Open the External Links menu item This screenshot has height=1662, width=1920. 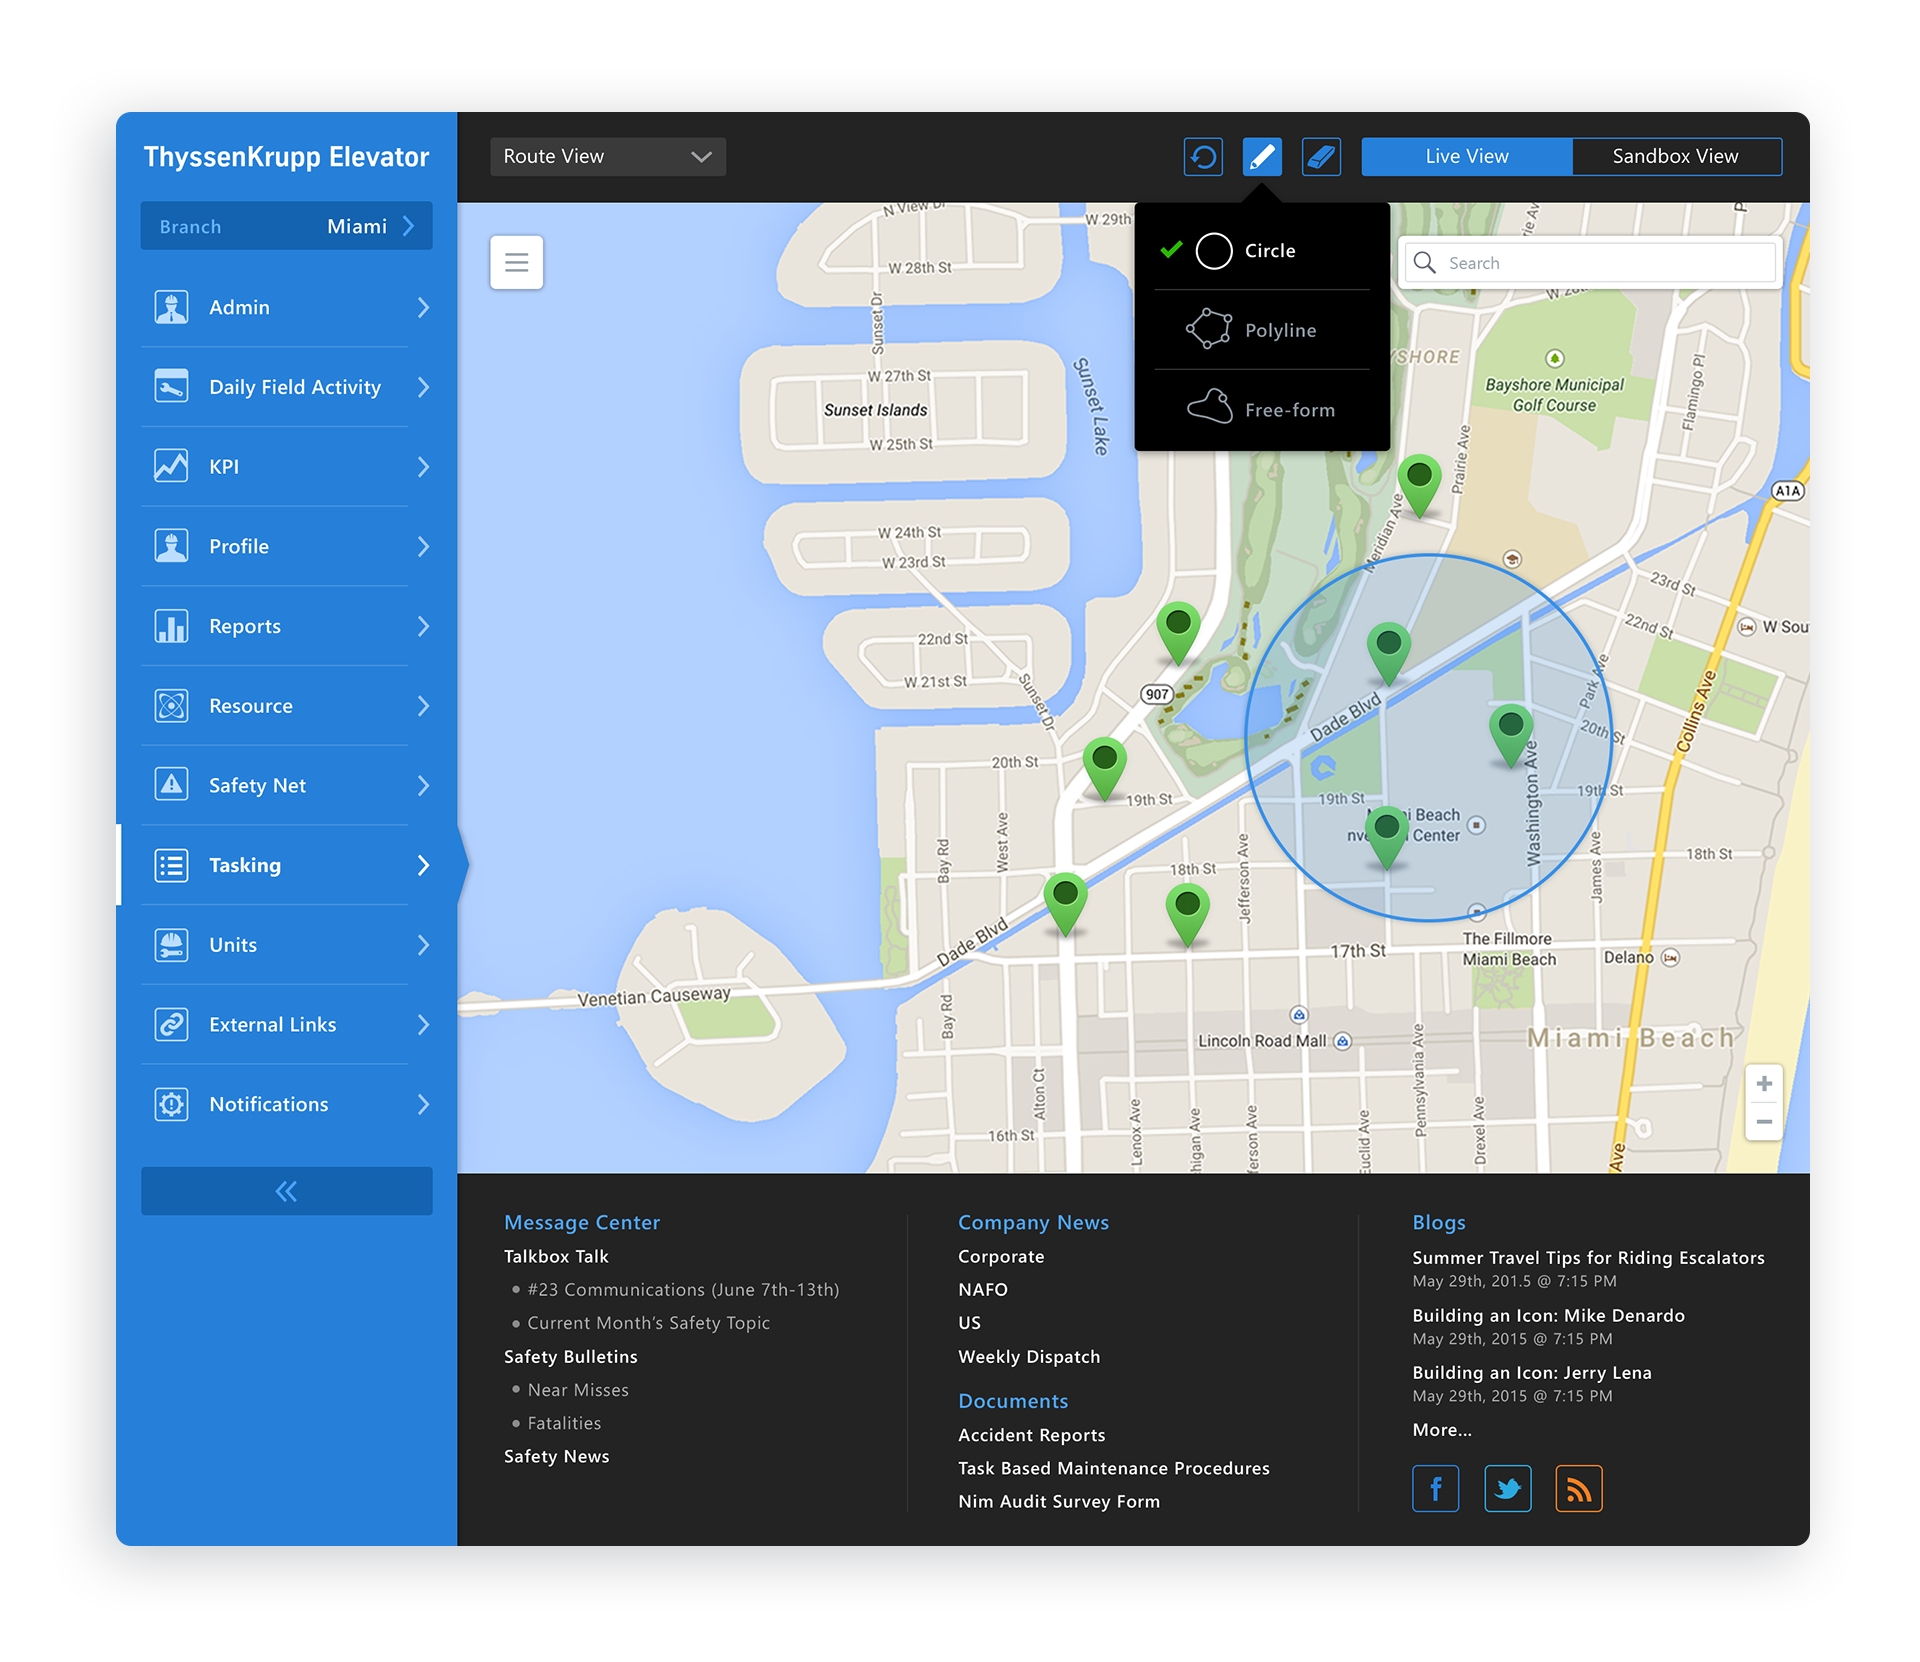(286, 1025)
